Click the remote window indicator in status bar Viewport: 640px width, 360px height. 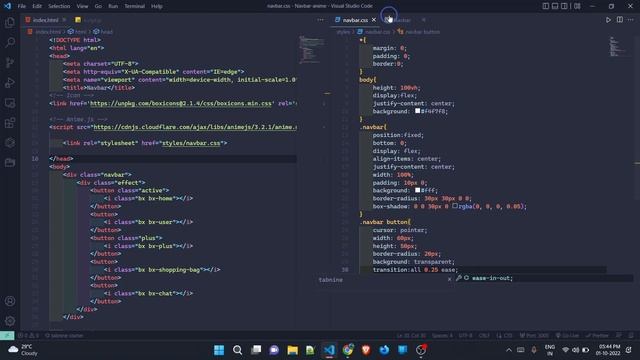(7, 336)
